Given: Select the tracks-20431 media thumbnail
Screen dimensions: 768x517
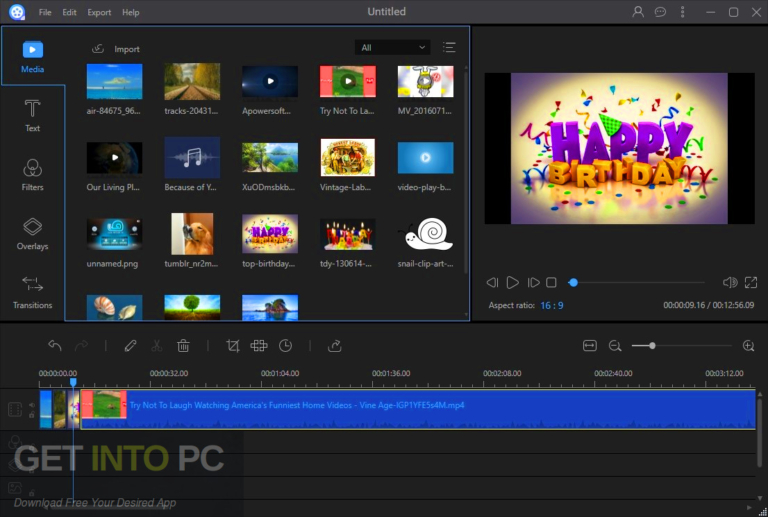Looking at the screenshot, I should [x=192, y=81].
